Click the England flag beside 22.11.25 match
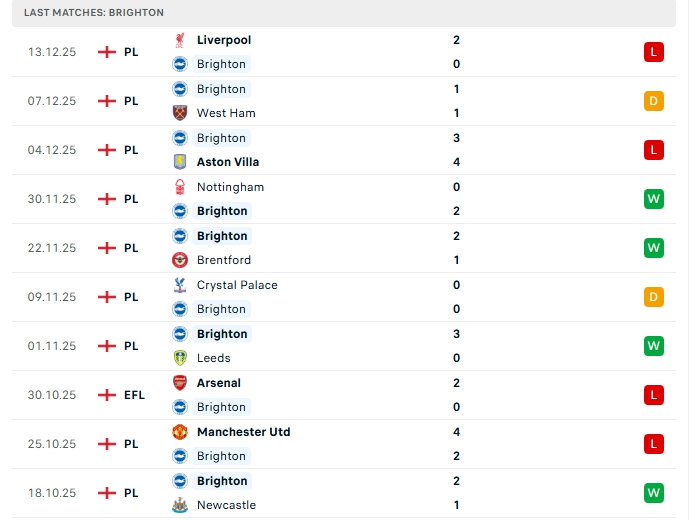 pos(107,248)
